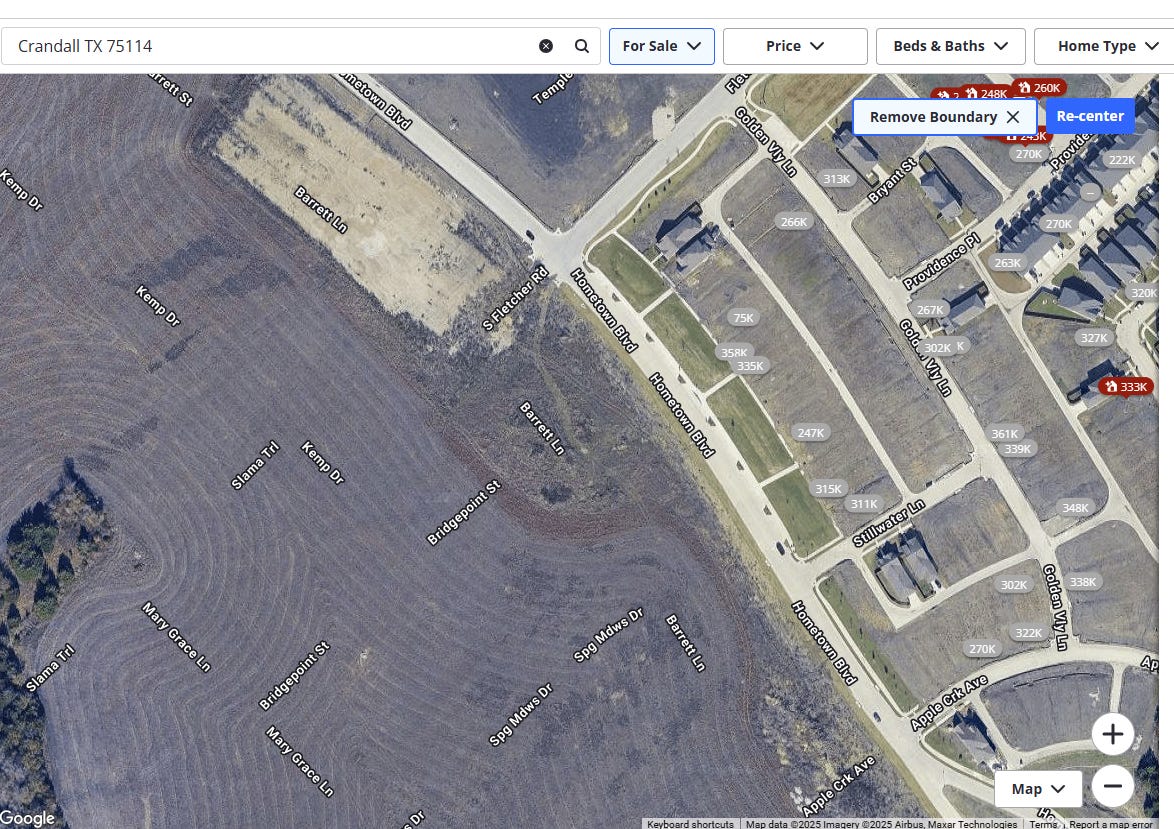1174x829 pixels.
Task: Select the 322K price marker
Action: tap(1028, 633)
